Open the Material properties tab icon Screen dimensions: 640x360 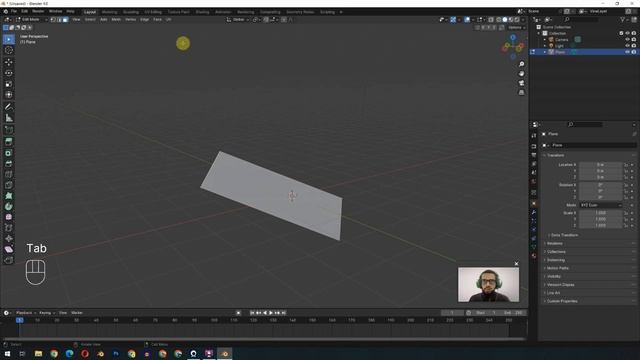pyautogui.click(x=534, y=256)
